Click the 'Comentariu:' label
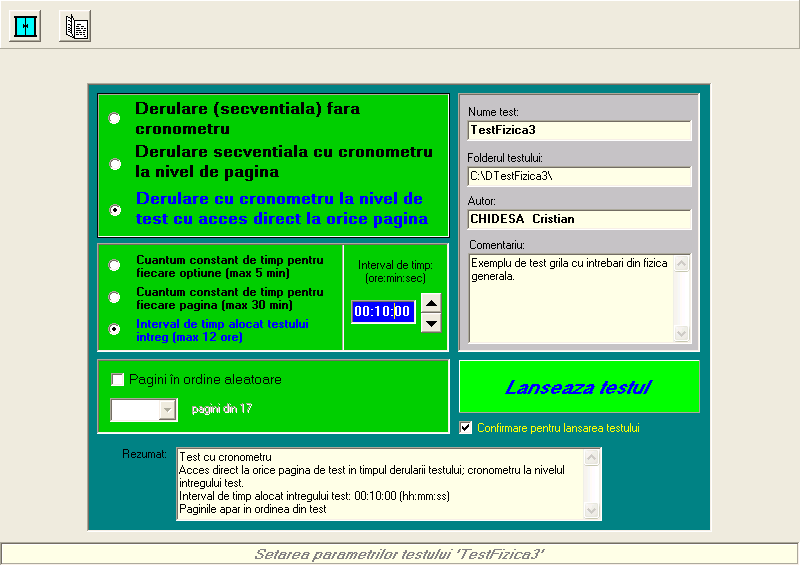The width and height of the screenshot is (800, 566). [496, 245]
